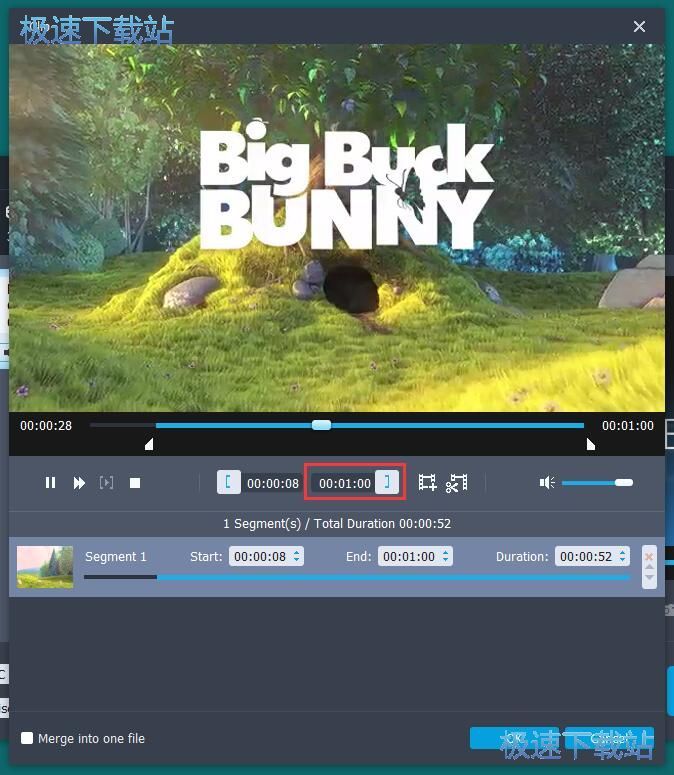Screen dimensions: 674x775
Task: Click Segment 1 End time stepper arrows
Action: point(446,557)
